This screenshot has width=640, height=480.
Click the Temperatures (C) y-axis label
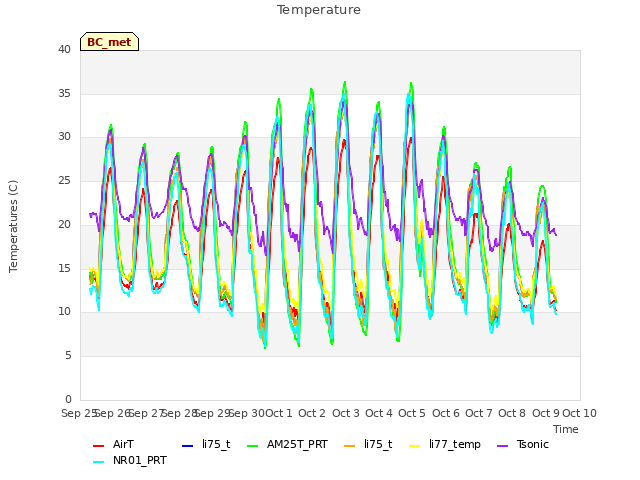pyautogui.click(x=13, y=226)
